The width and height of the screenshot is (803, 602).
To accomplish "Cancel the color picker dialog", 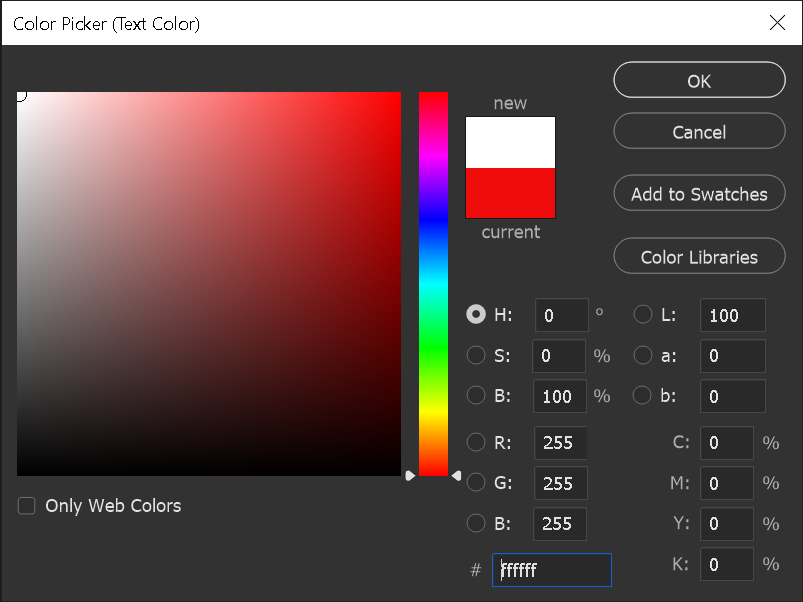I will [698, 130].
